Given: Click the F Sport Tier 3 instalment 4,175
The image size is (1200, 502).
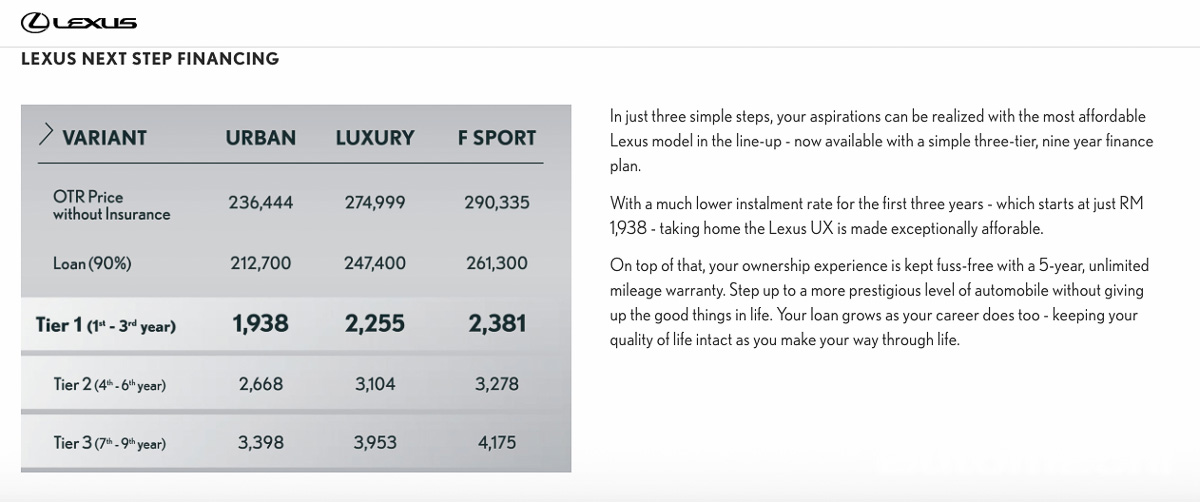Looking at the screenshot, I should (x=497, y=442).
